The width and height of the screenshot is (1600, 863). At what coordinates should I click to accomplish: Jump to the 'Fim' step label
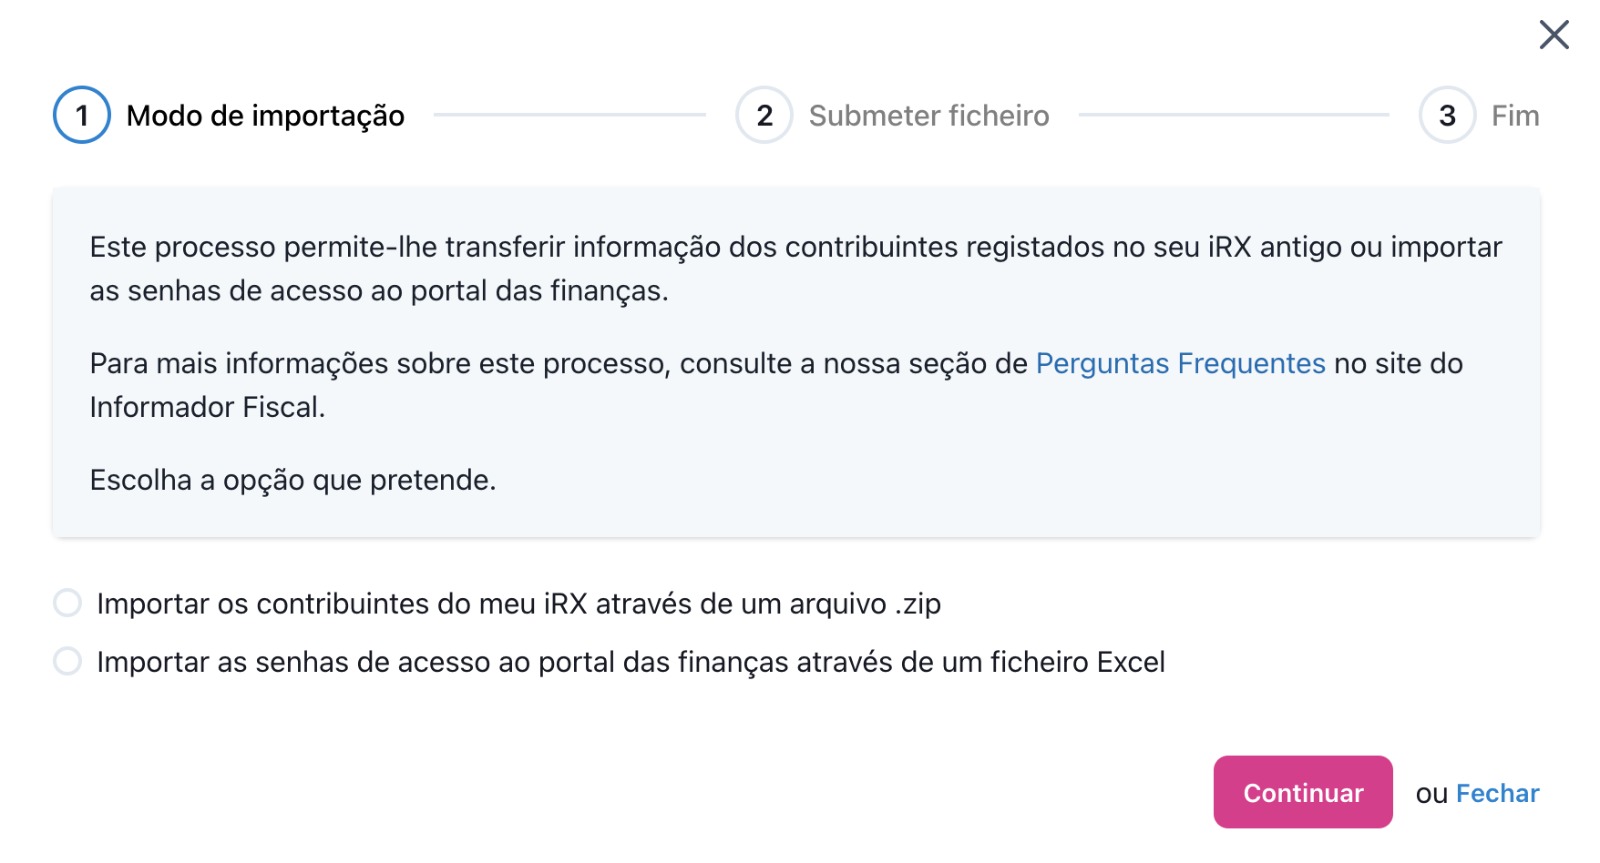pos(1515,116)
